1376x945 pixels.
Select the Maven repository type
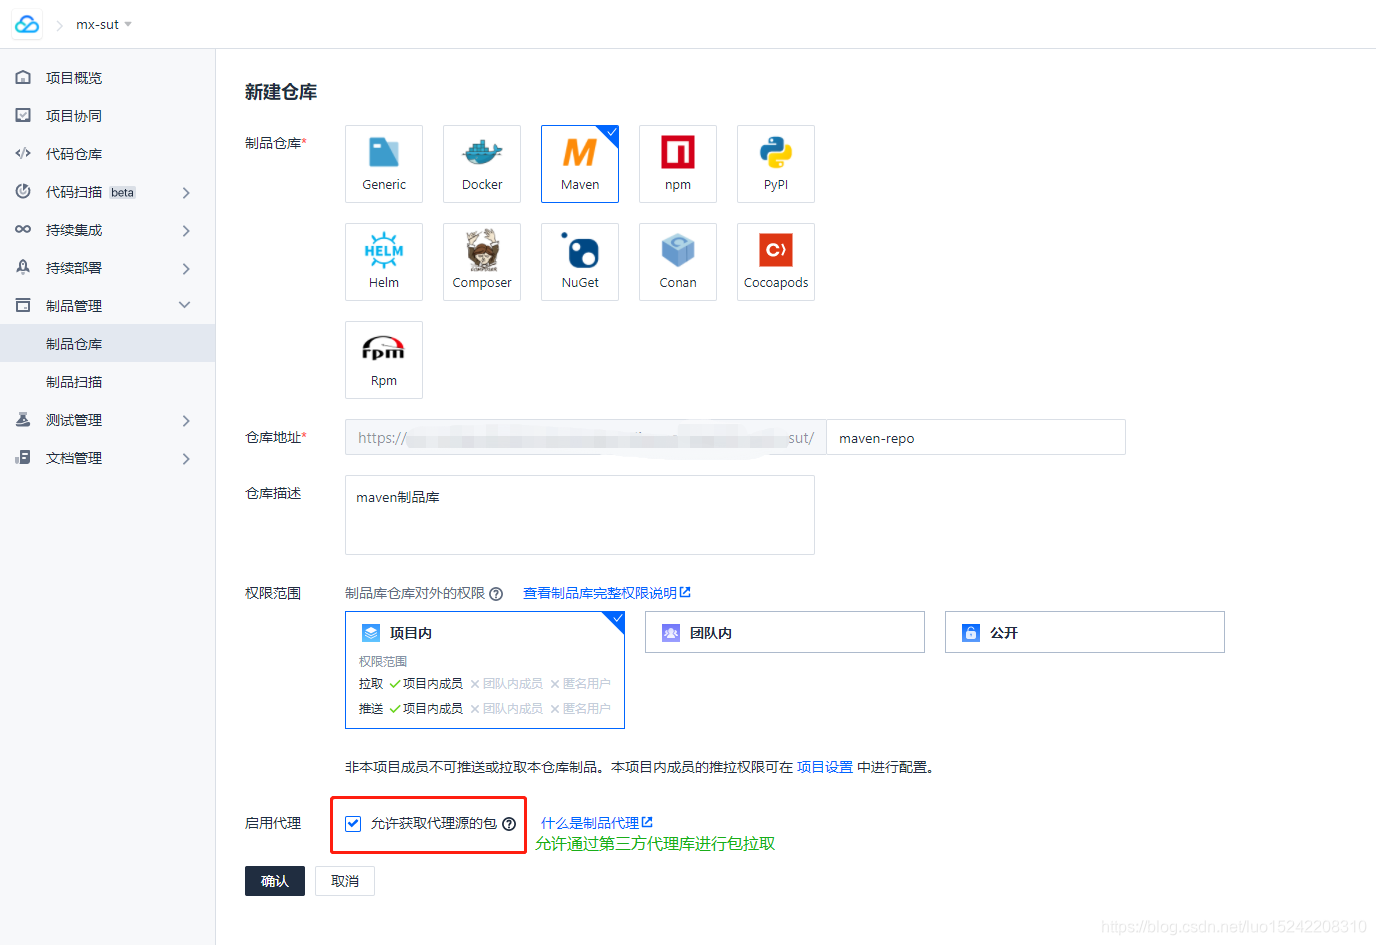click(580, 164)
